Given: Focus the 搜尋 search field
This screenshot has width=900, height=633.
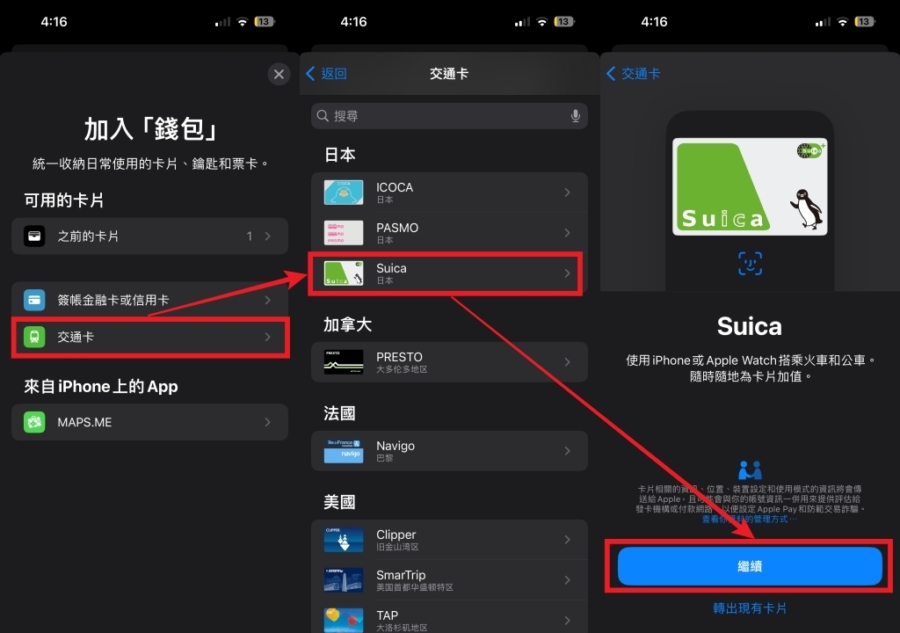Looking at the screenshot, I should 449,116.
